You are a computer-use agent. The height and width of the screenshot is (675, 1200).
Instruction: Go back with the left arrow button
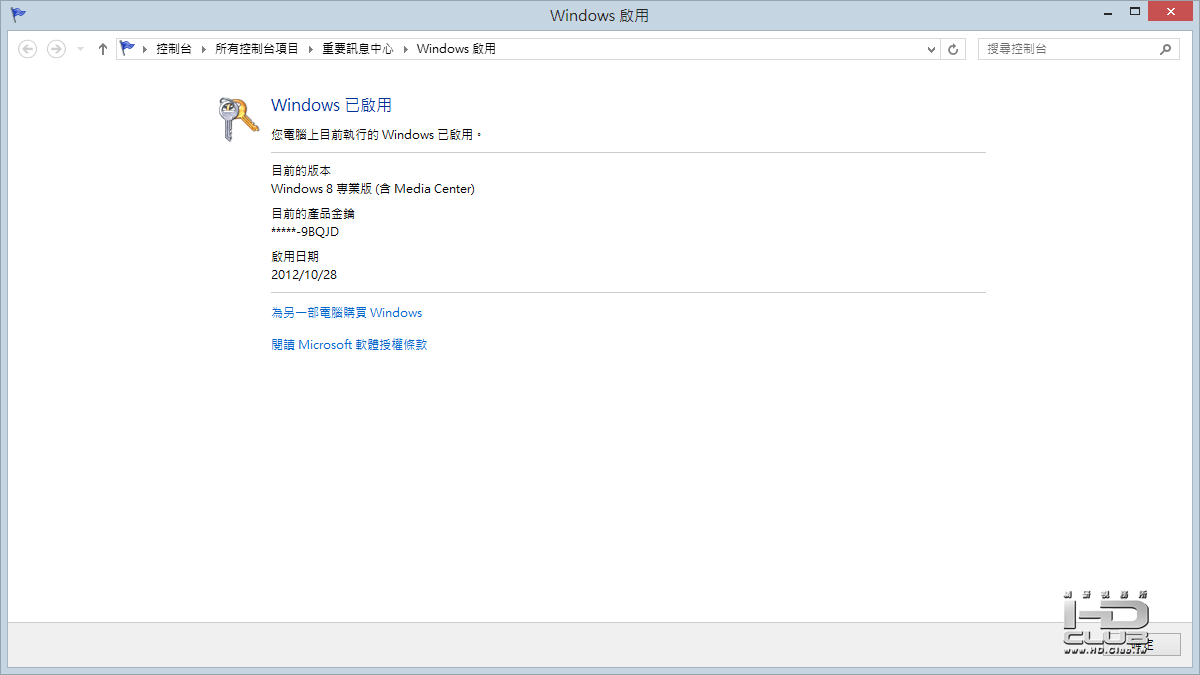(x=28, y=49)
